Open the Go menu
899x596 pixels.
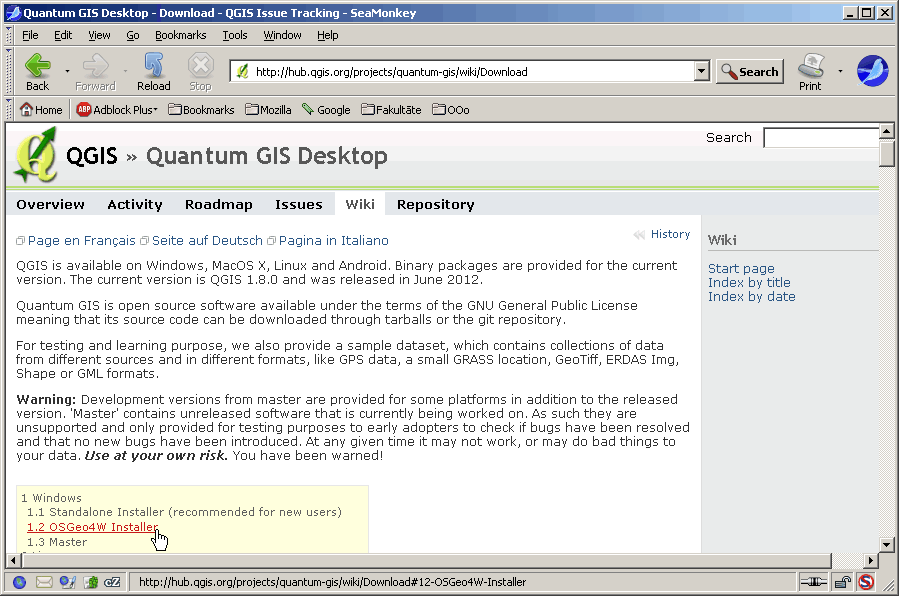coord(133,36)
